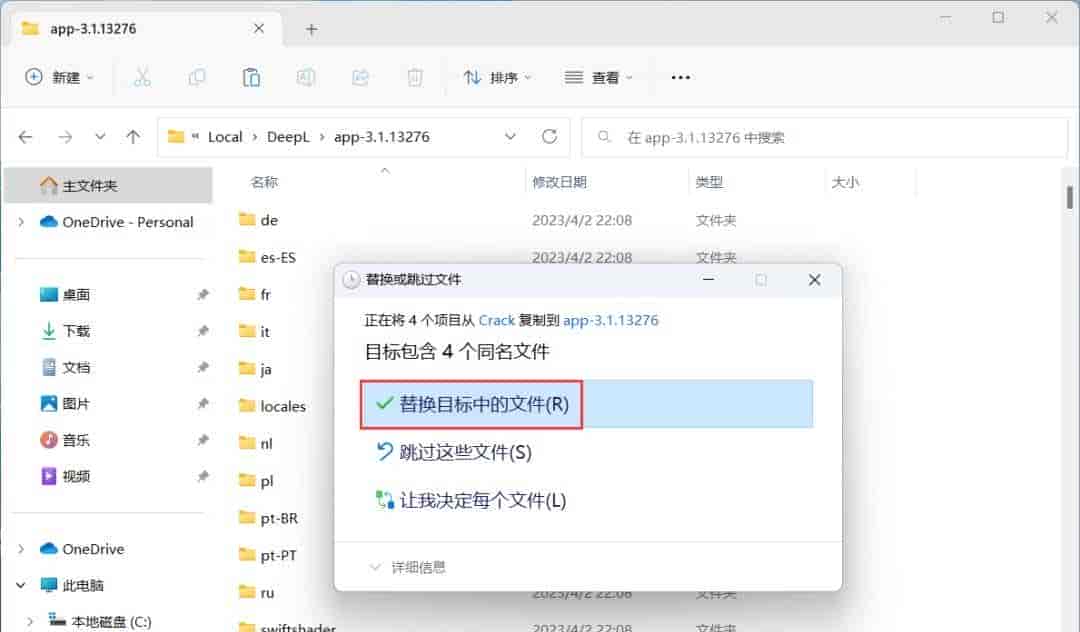Open recent locations chevron beside forward arrow
Image resolution: width=1080 pixels, height=632 pixels.
pyautogui.click(x=100, y=136)
